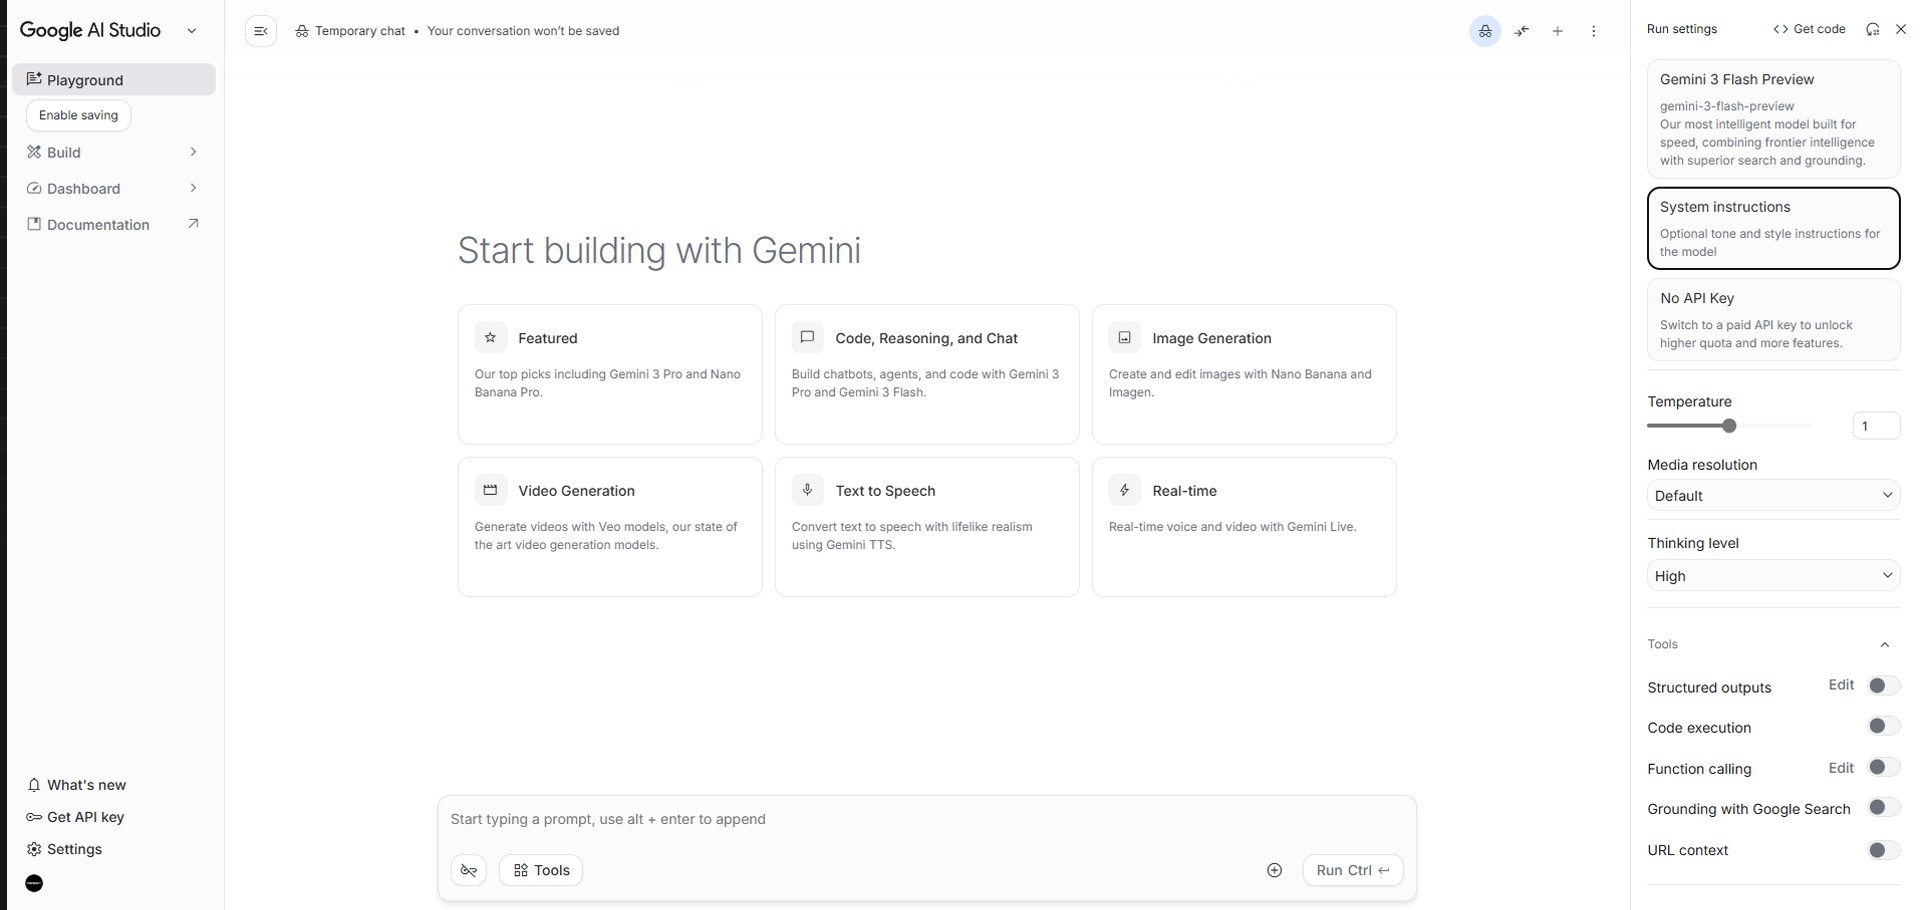This screenshot has height=910, width=1920.
Task: Open the Gemini 3 Flash Preview model selector
Action: coord(1773,119)
